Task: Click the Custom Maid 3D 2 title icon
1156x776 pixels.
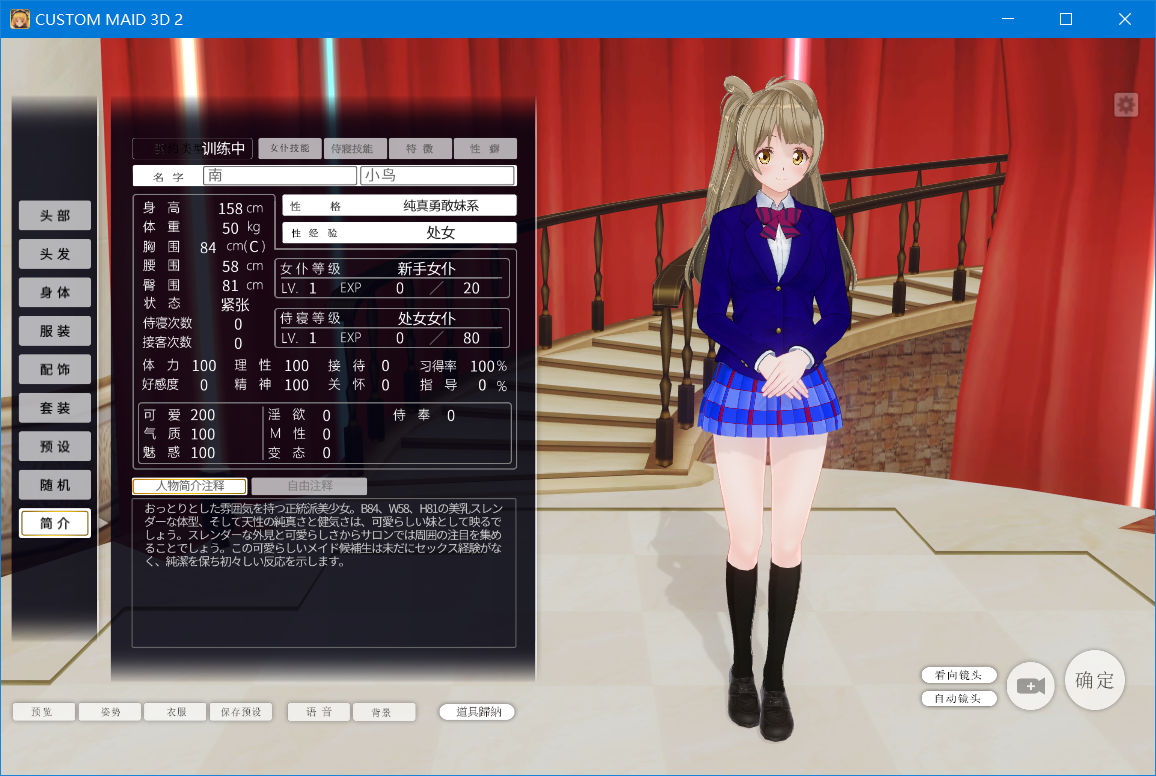Action: point(20,19)
